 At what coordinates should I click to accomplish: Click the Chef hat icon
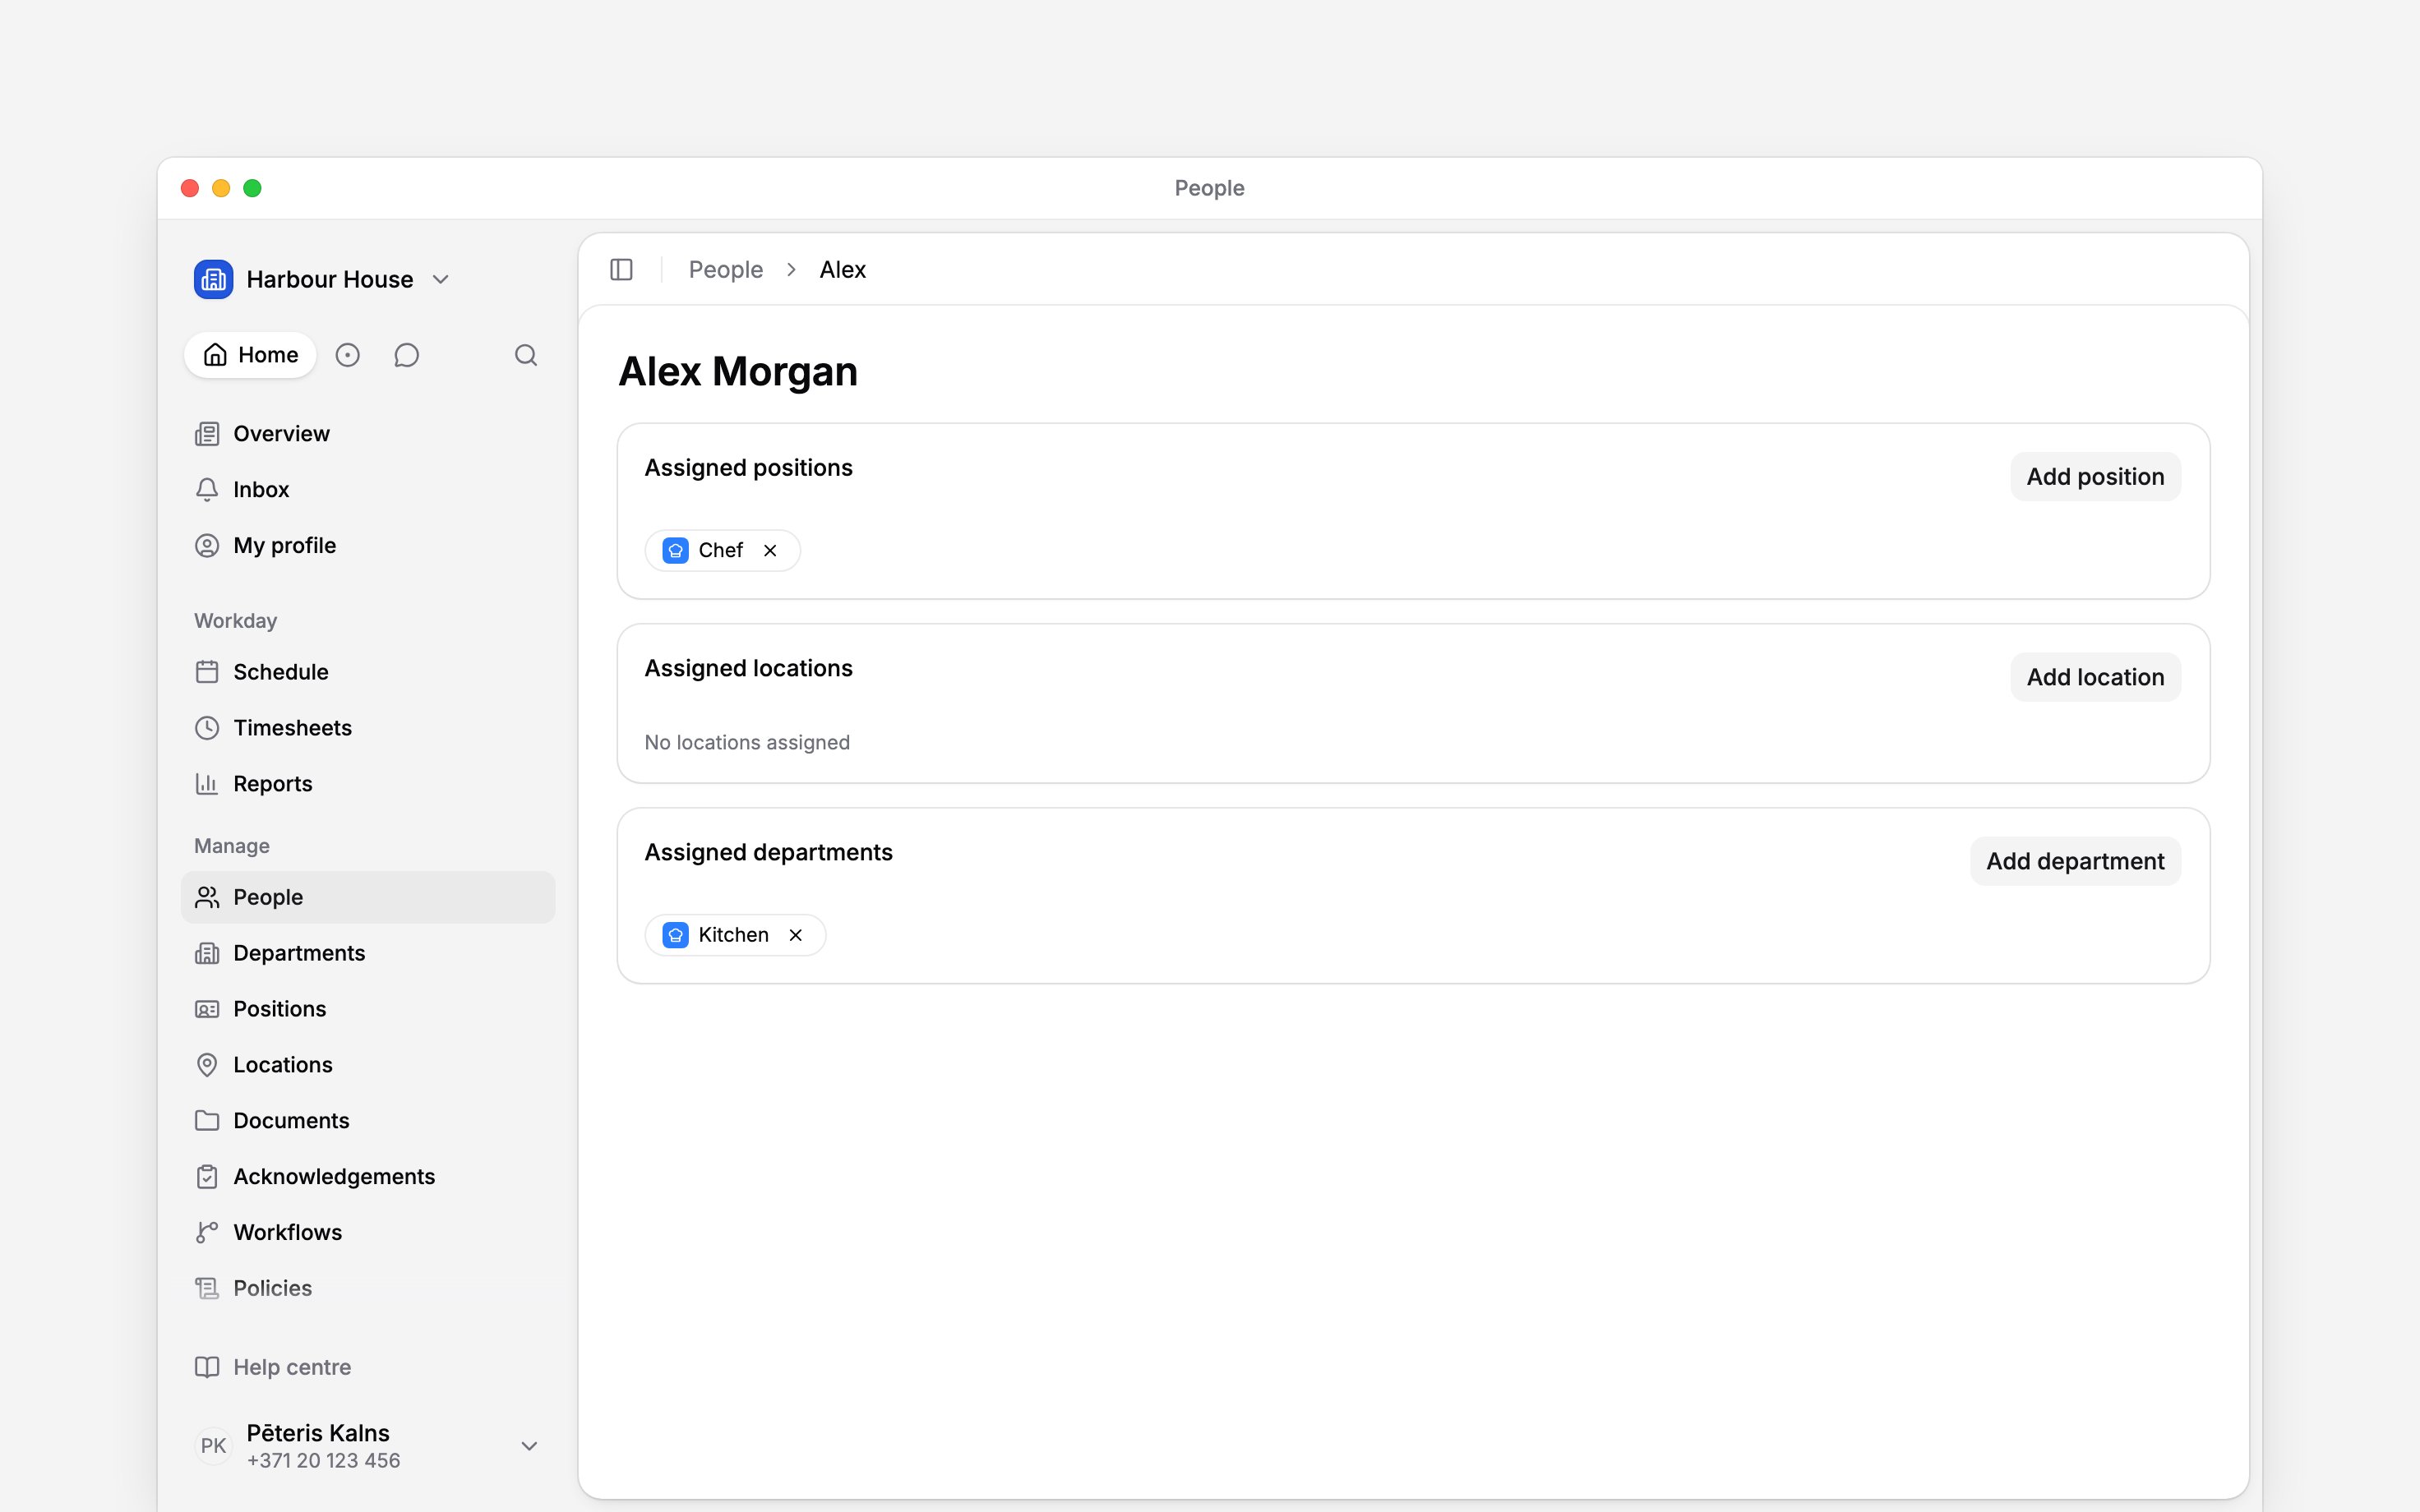(x=676, y=551)
